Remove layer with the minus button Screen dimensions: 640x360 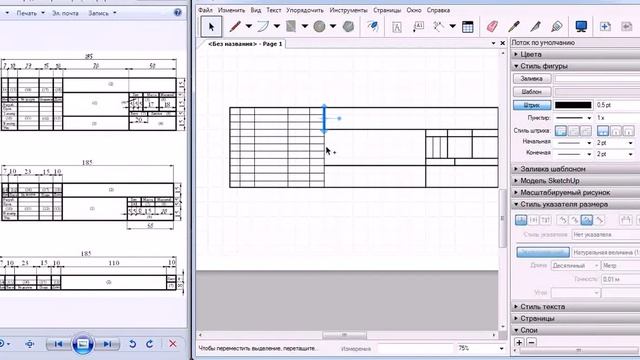coord(531,342)
